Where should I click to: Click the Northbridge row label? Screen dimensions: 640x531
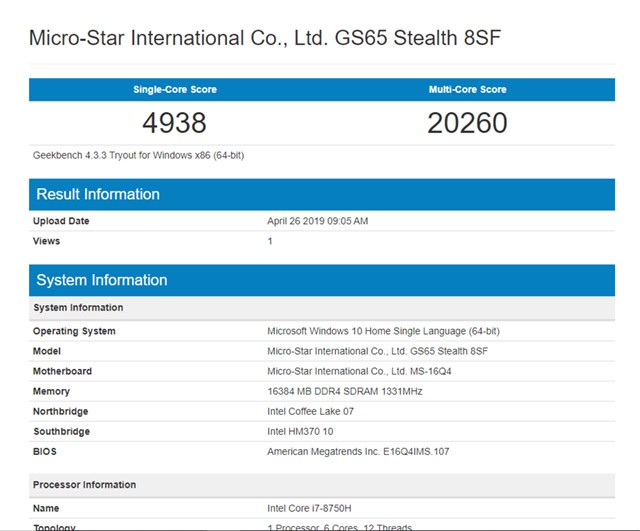60,411
